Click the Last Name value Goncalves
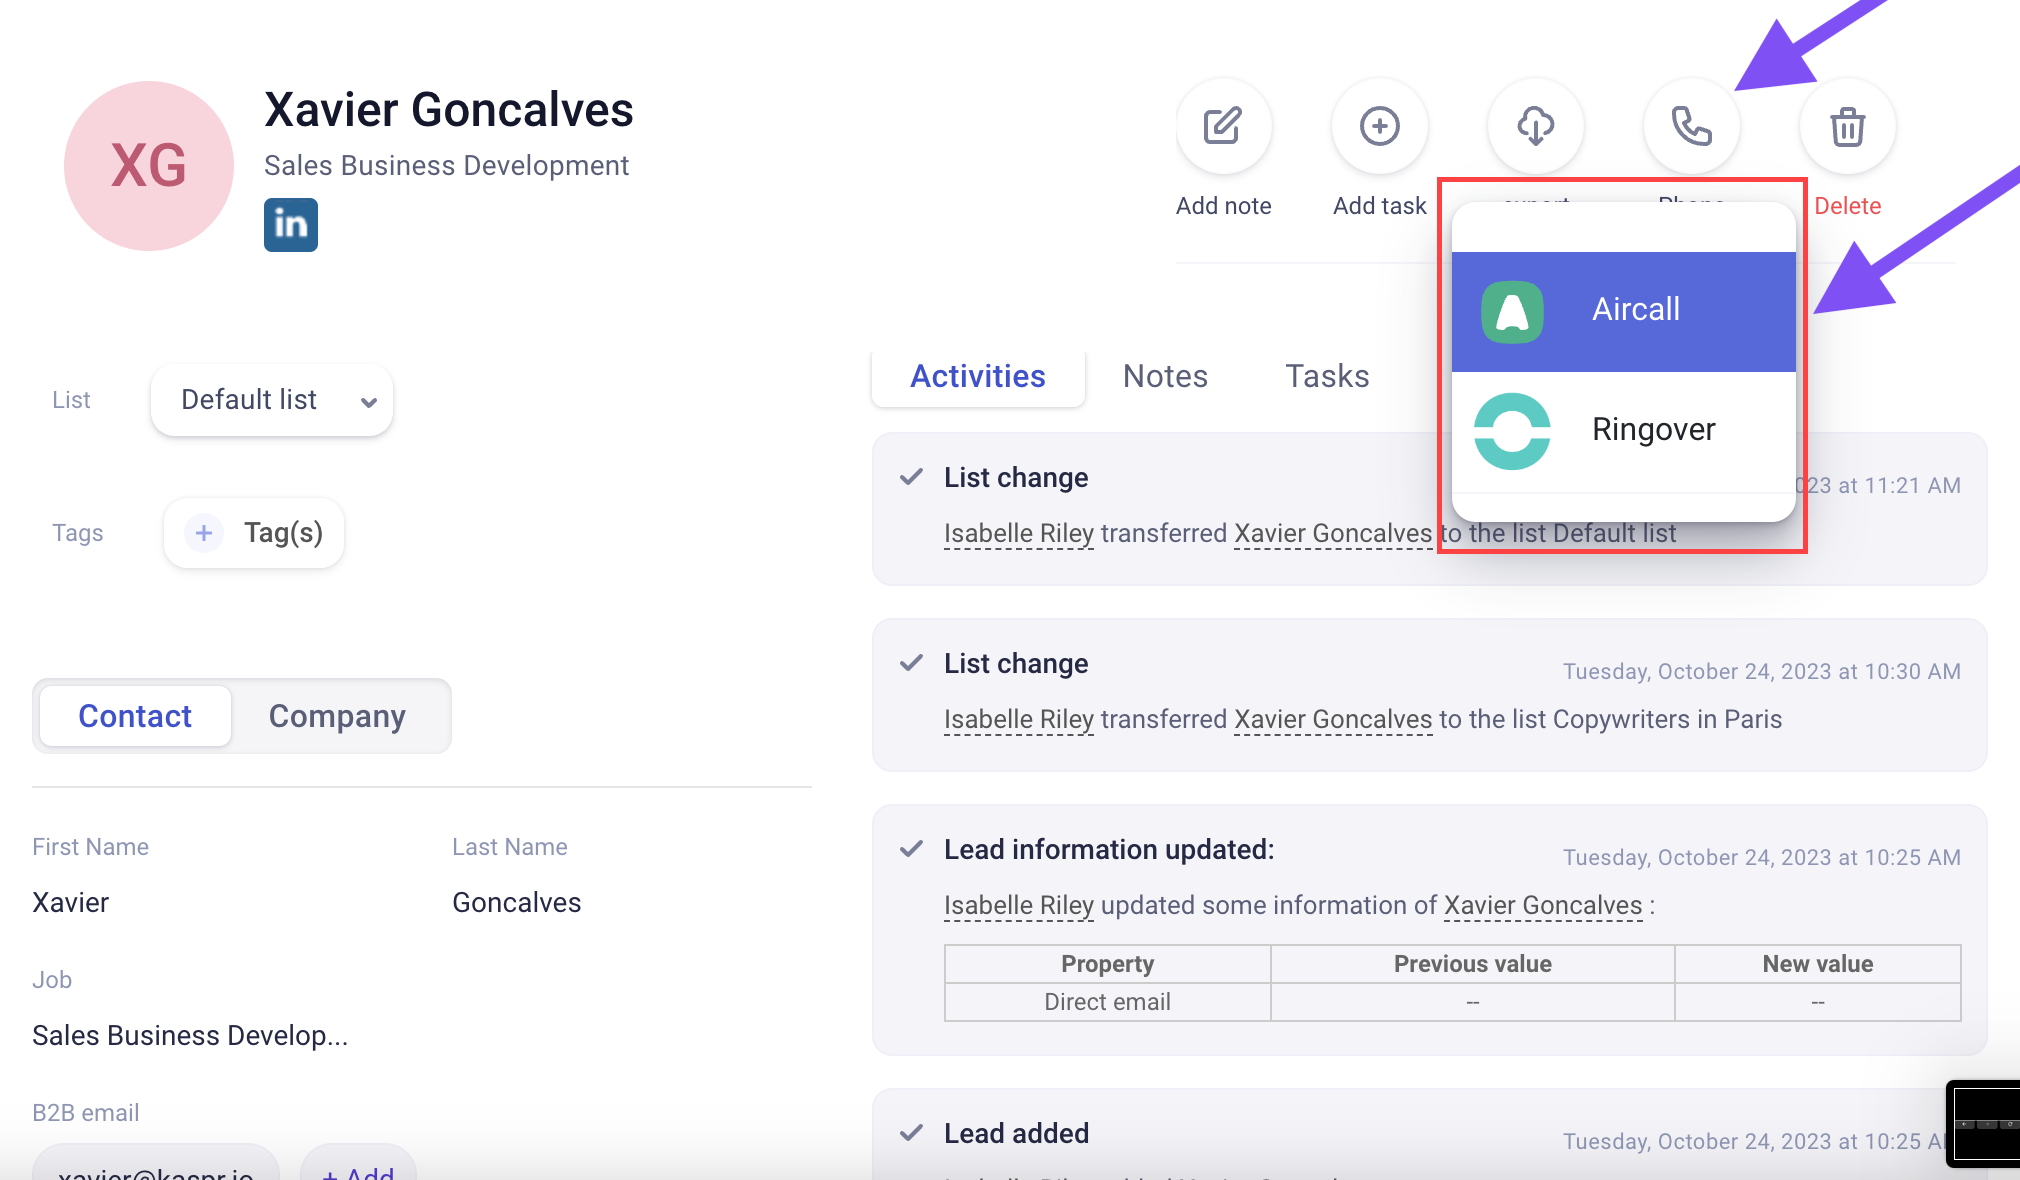 (517, 903)
